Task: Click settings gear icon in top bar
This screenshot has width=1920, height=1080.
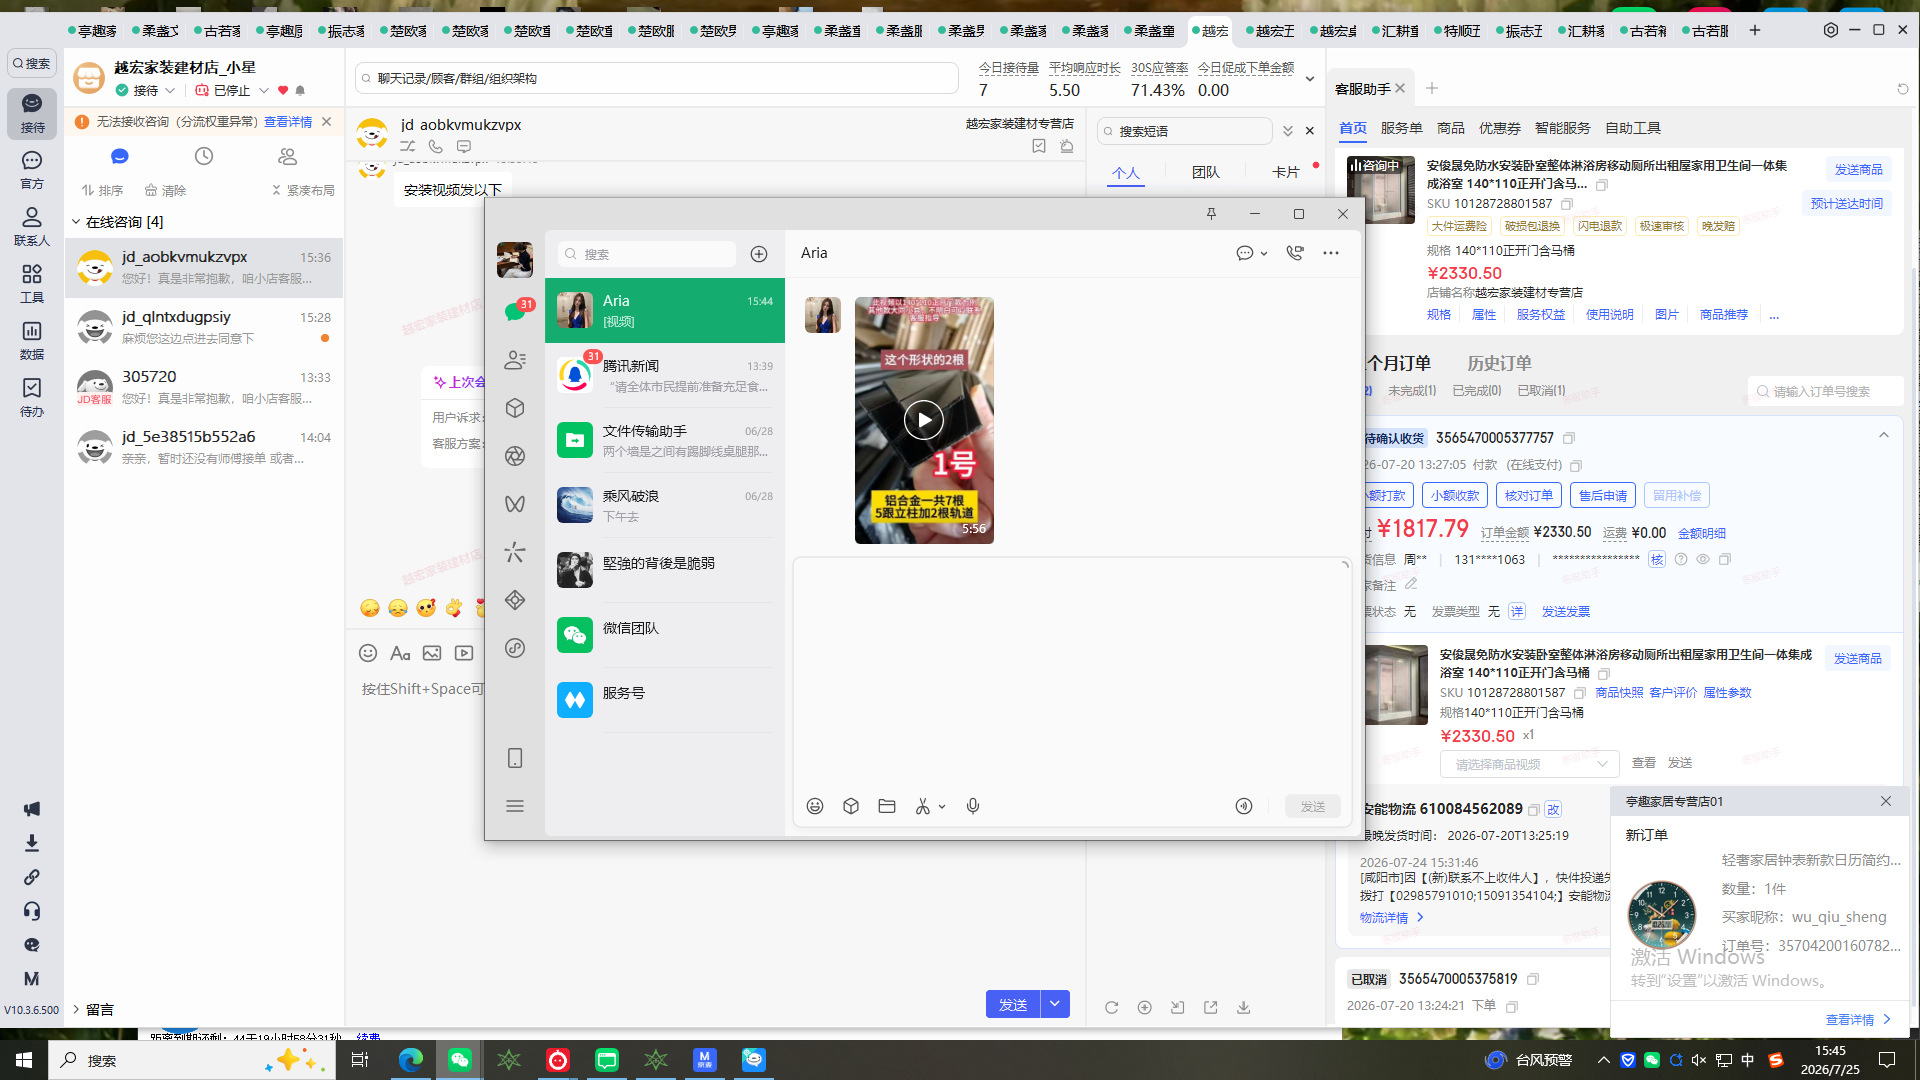Action: [1831, 30]
